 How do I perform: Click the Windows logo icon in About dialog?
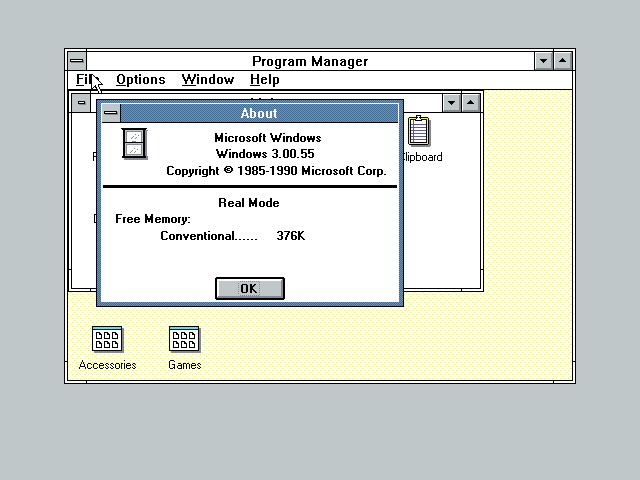[134, 144]
